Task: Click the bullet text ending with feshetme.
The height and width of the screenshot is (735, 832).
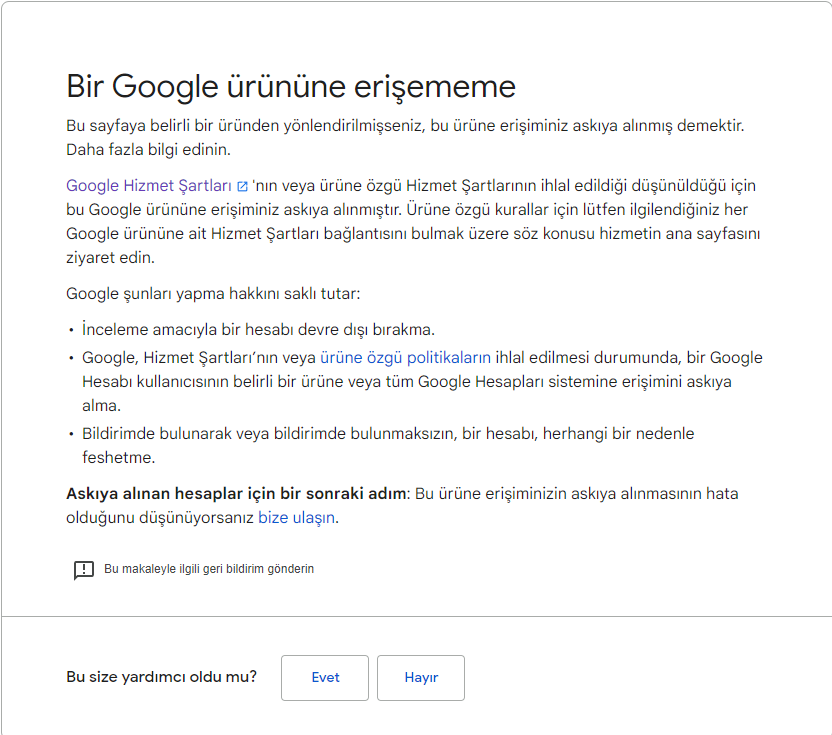Action: 388,445
